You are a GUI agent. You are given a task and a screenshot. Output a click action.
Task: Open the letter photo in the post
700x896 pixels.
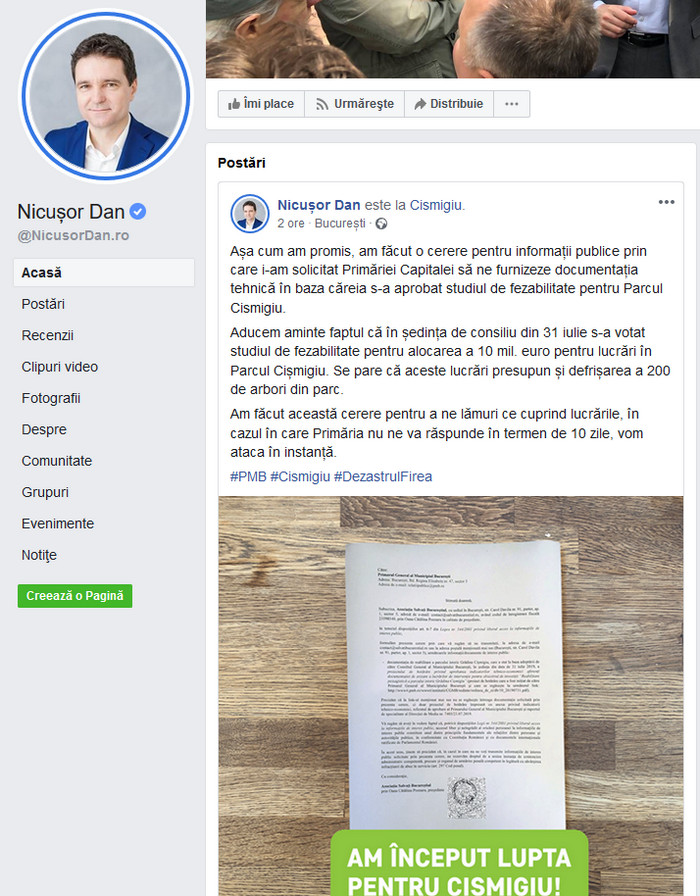click(x=450, y=696)
